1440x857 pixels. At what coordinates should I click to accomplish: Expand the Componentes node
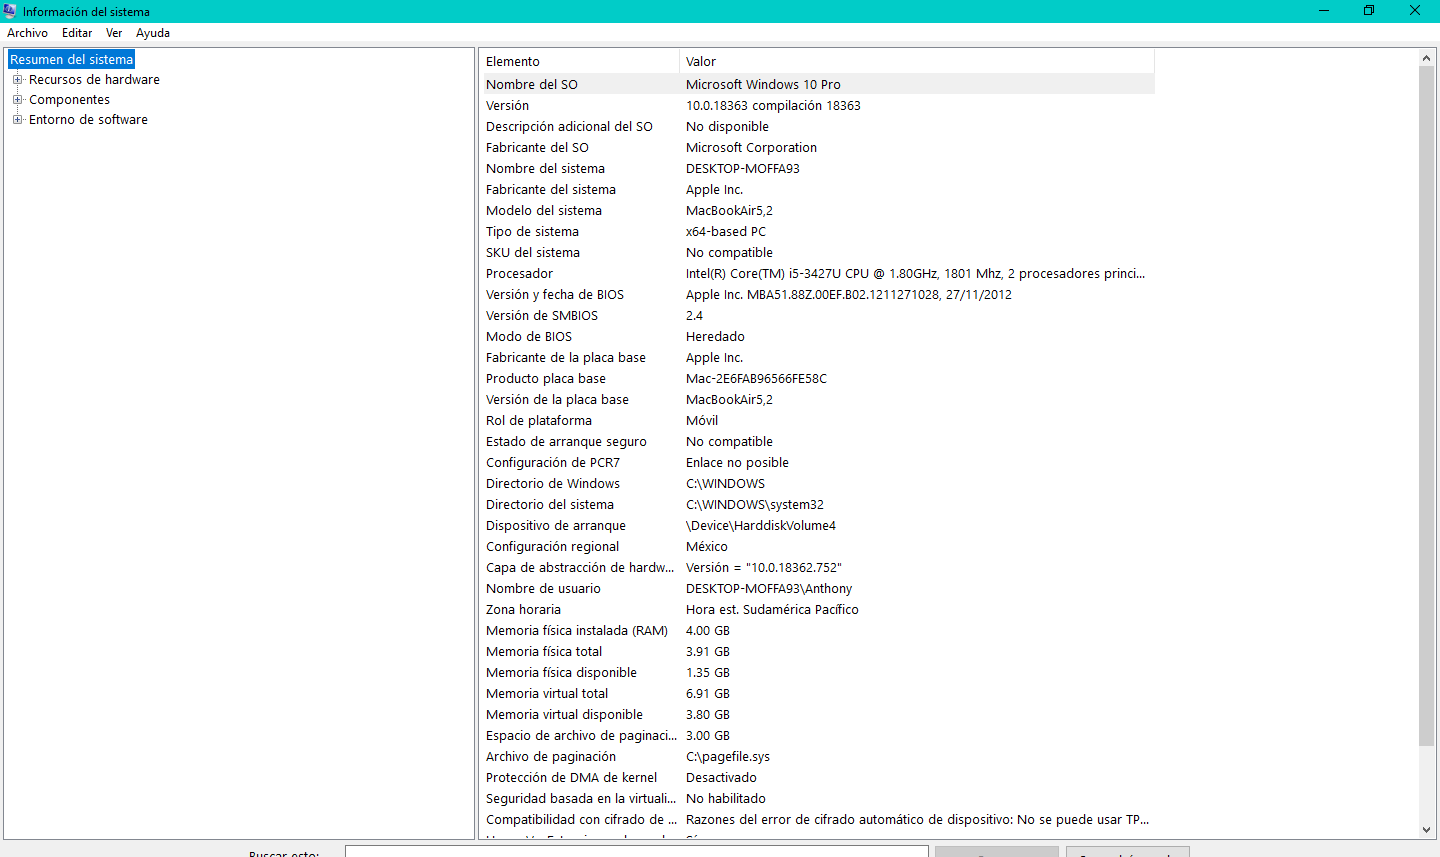(17, 100)
